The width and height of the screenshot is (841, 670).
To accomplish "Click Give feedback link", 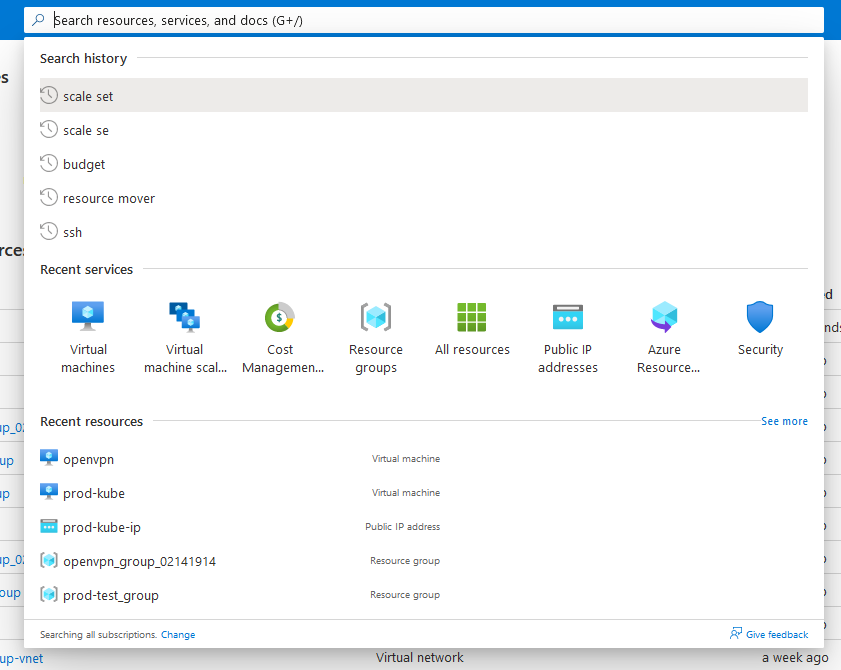I will coord(777,635).
